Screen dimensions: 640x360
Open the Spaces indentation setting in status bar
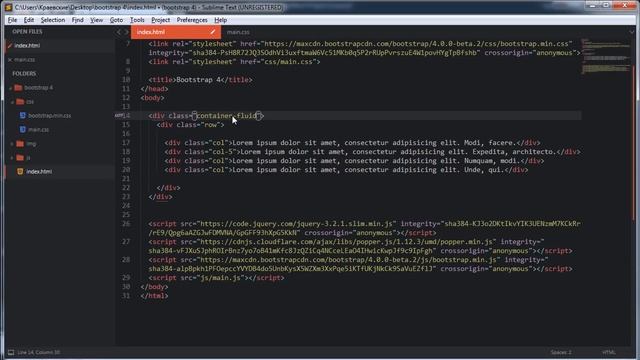pyautogui.click(x=561, y=352)
